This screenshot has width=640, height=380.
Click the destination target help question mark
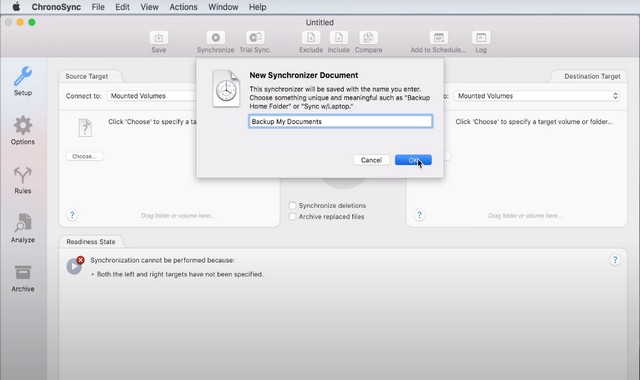pos(419,215)
